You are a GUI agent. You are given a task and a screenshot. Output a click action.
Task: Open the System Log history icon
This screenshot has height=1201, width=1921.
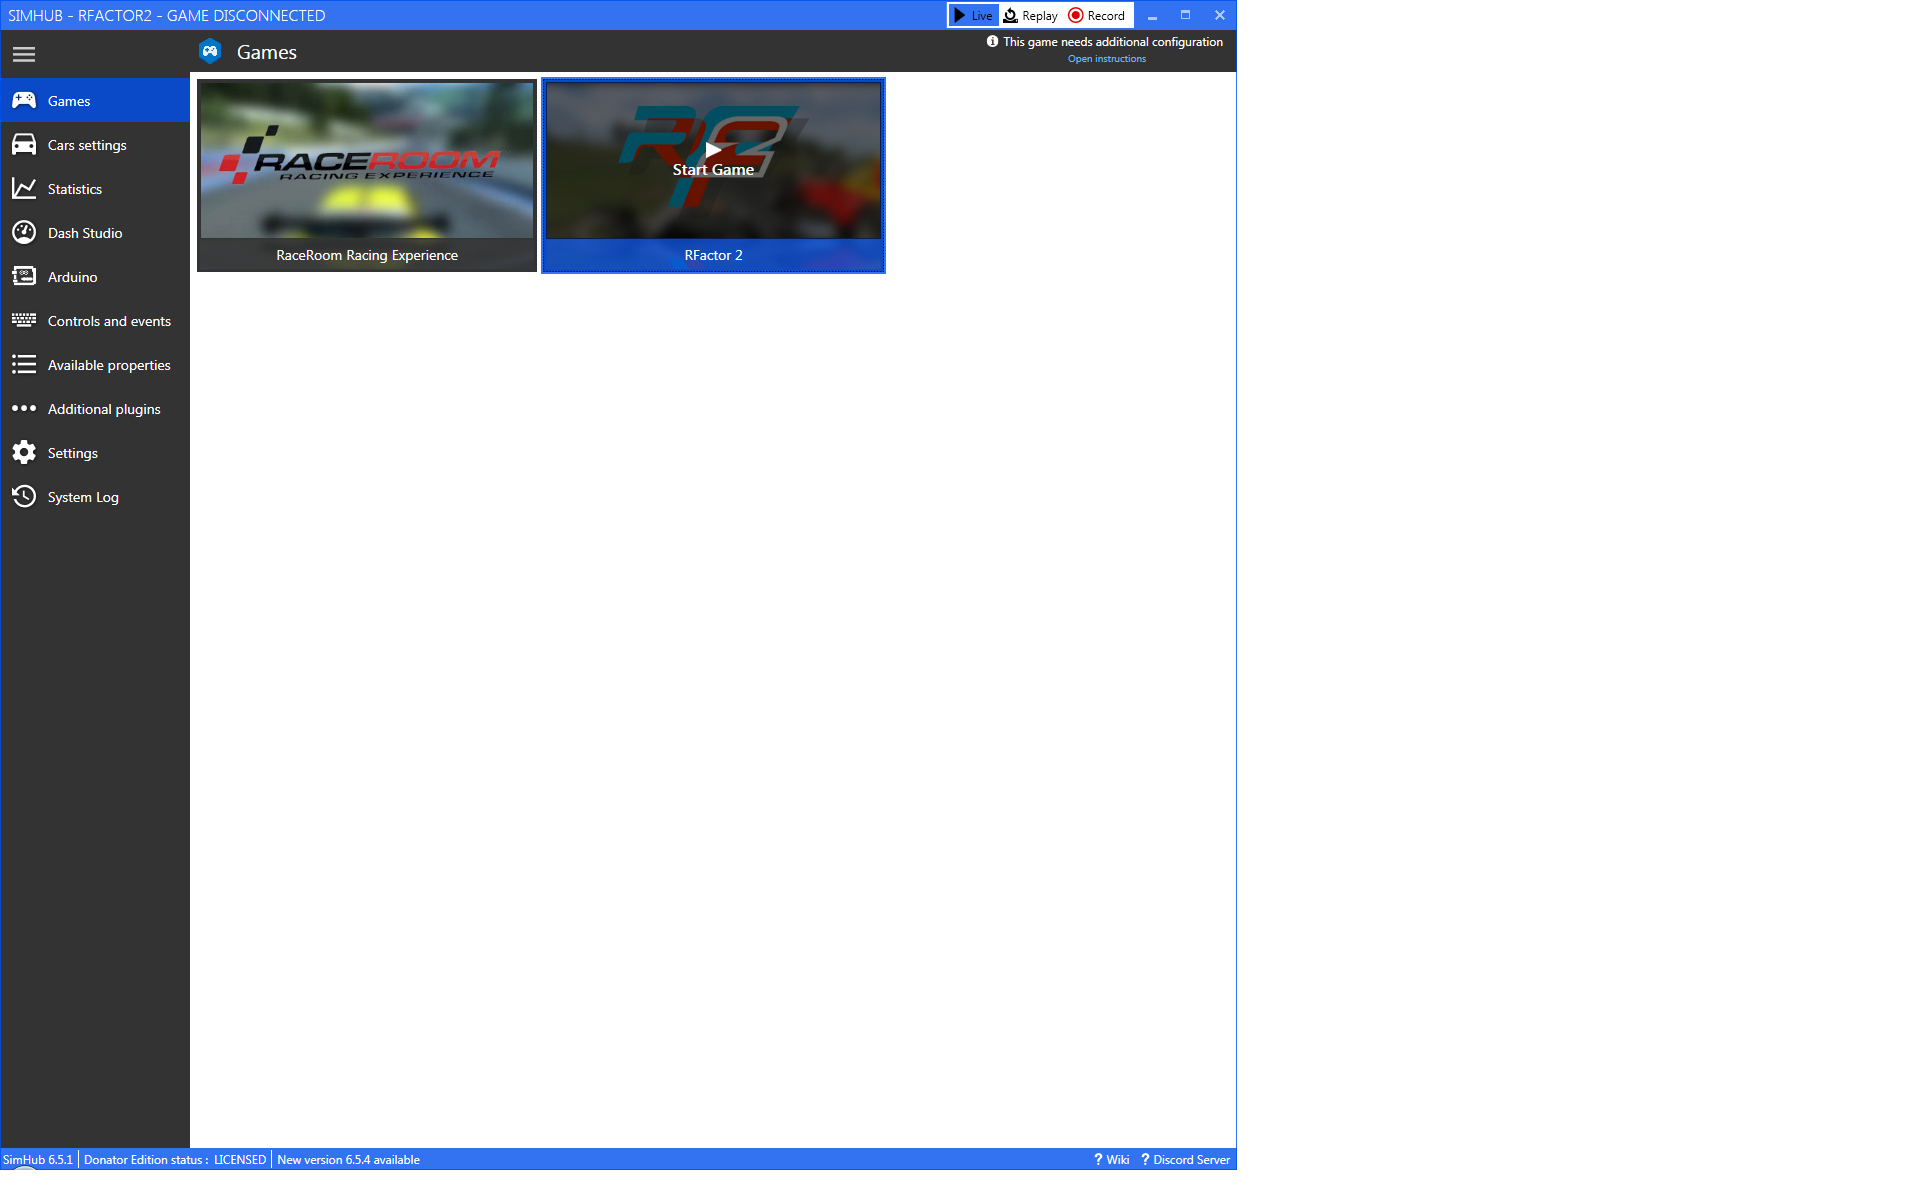pyautogui.click(x=24, y=497)
